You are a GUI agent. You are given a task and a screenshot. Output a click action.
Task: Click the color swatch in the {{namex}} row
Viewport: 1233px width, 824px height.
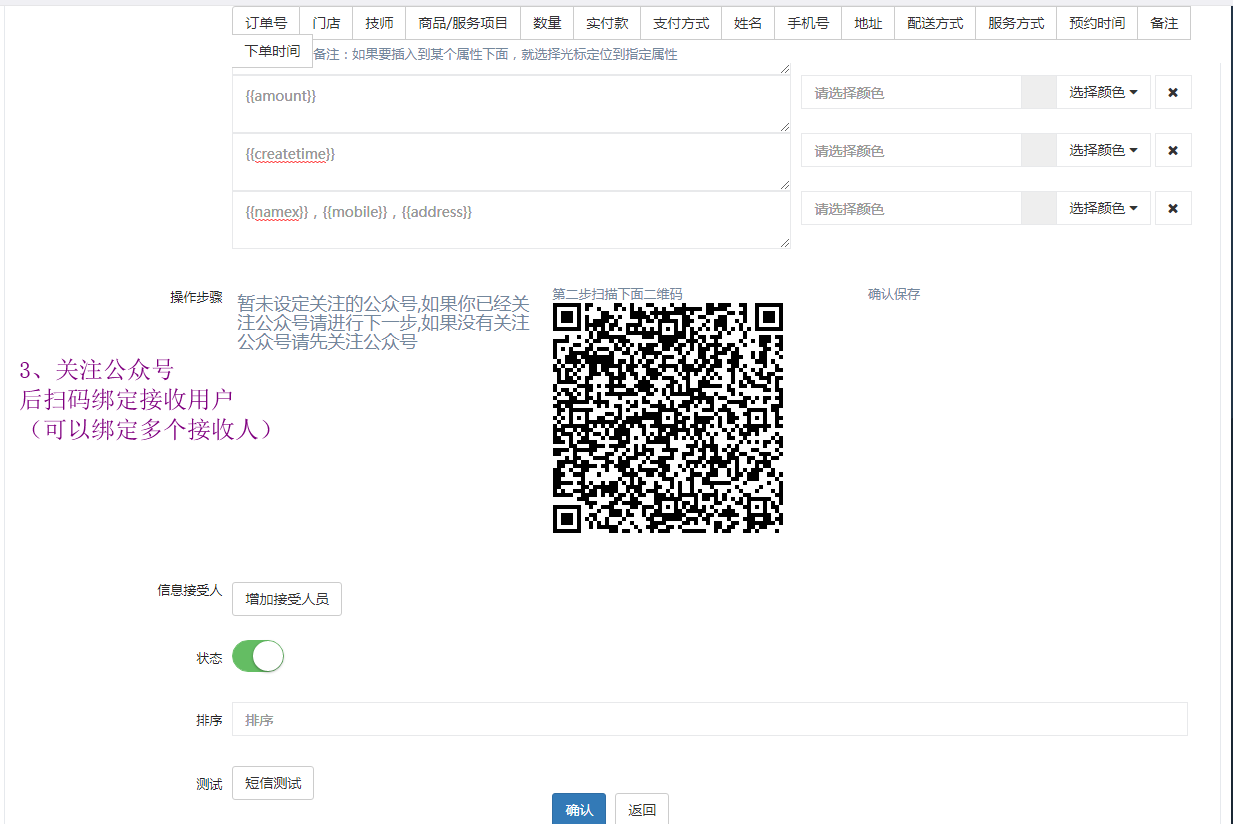coord(1038,208)
